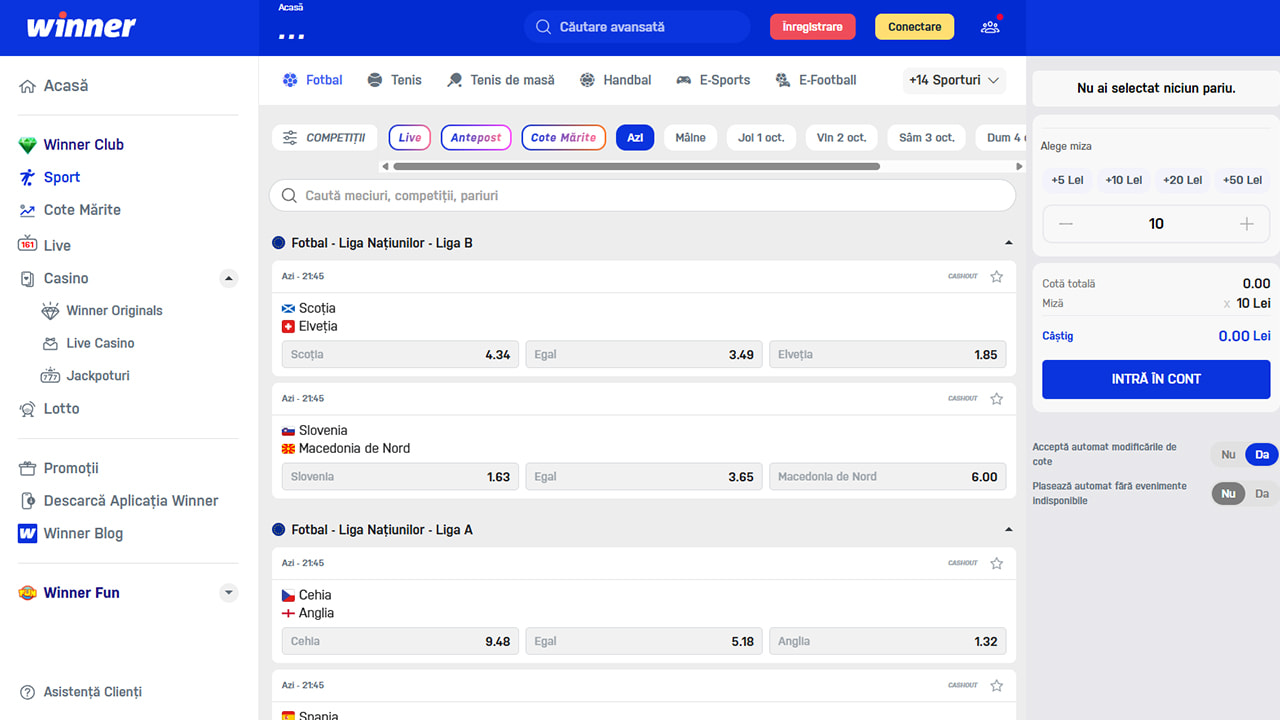Screen dimensions: 1280x720
Task: Click the Conectare button
Action: point(914,27)
